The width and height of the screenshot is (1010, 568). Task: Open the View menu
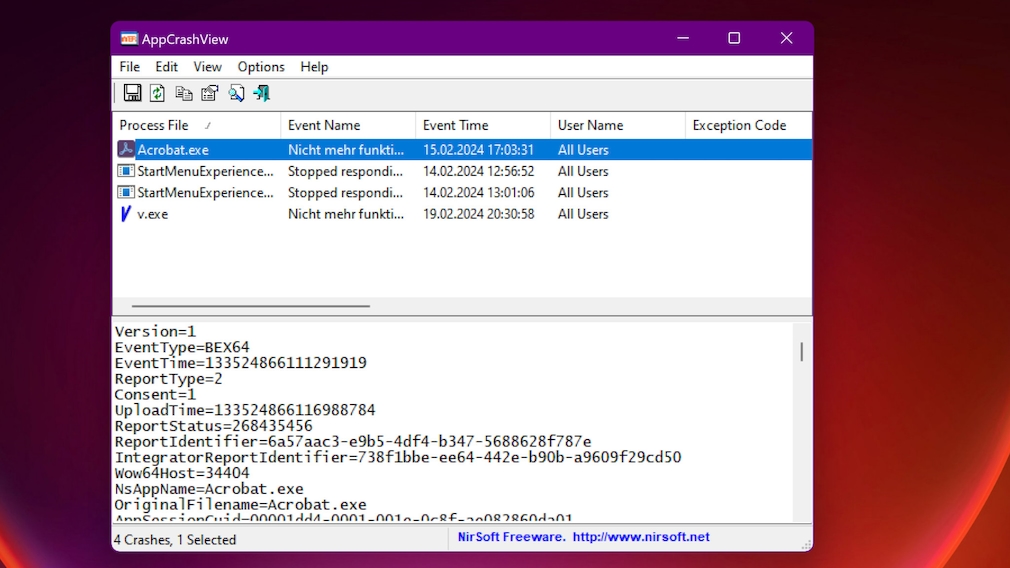click(x=207, y=67)
